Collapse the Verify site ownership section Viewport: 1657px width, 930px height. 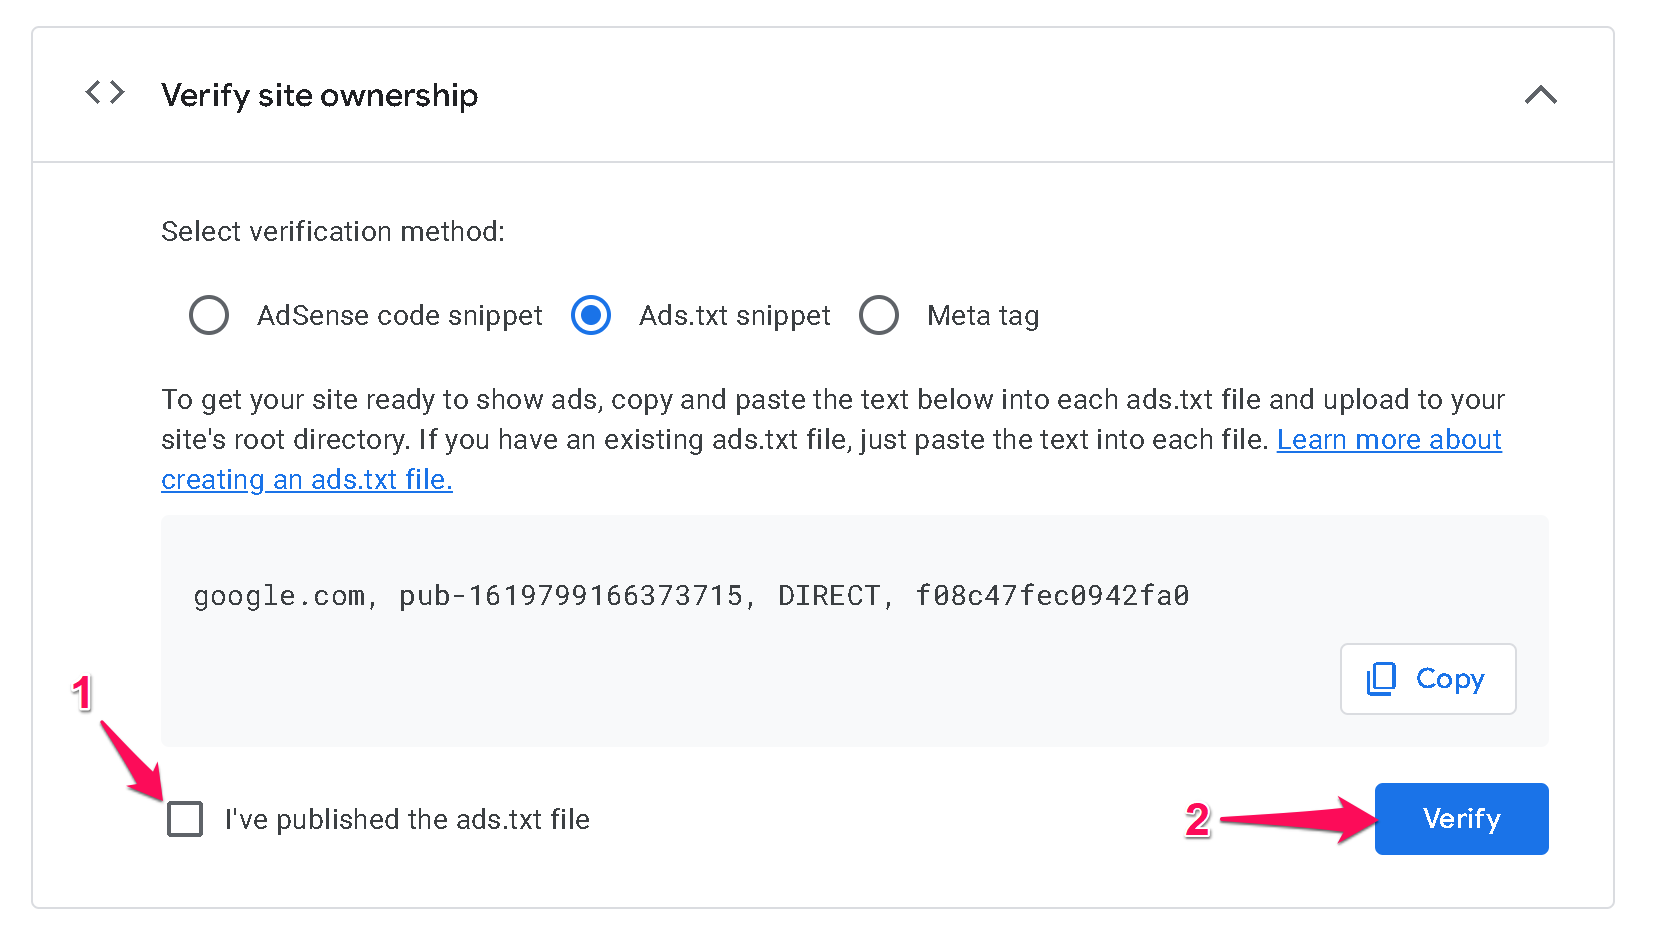point(1540,95)
